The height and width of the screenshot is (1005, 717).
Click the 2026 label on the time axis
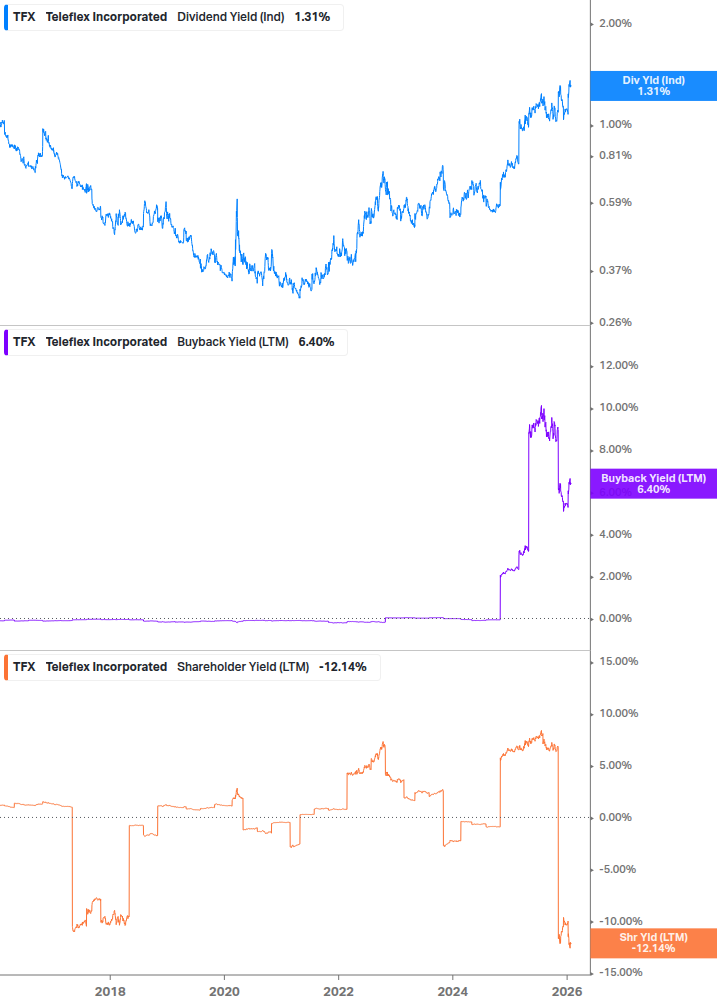click(567, 992)
